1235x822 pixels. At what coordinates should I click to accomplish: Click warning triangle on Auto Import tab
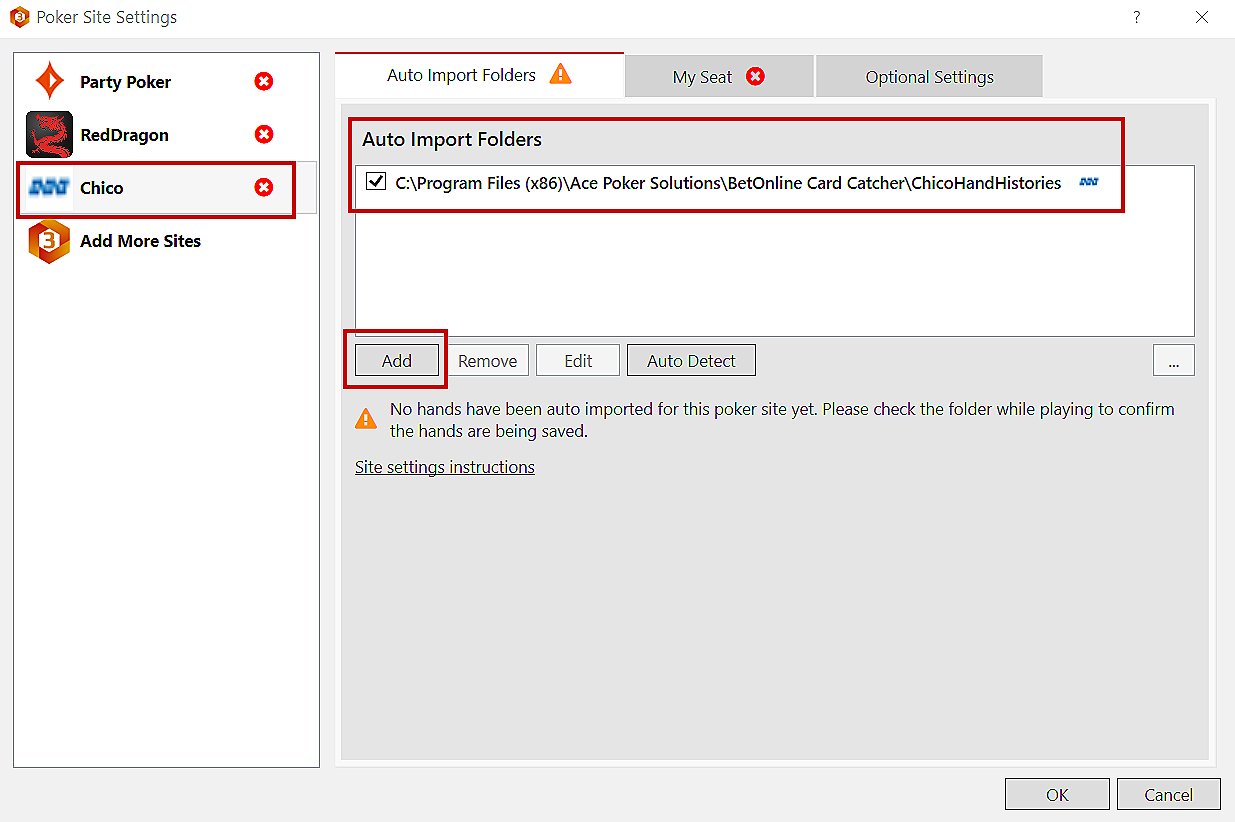(x=561, y=74)
